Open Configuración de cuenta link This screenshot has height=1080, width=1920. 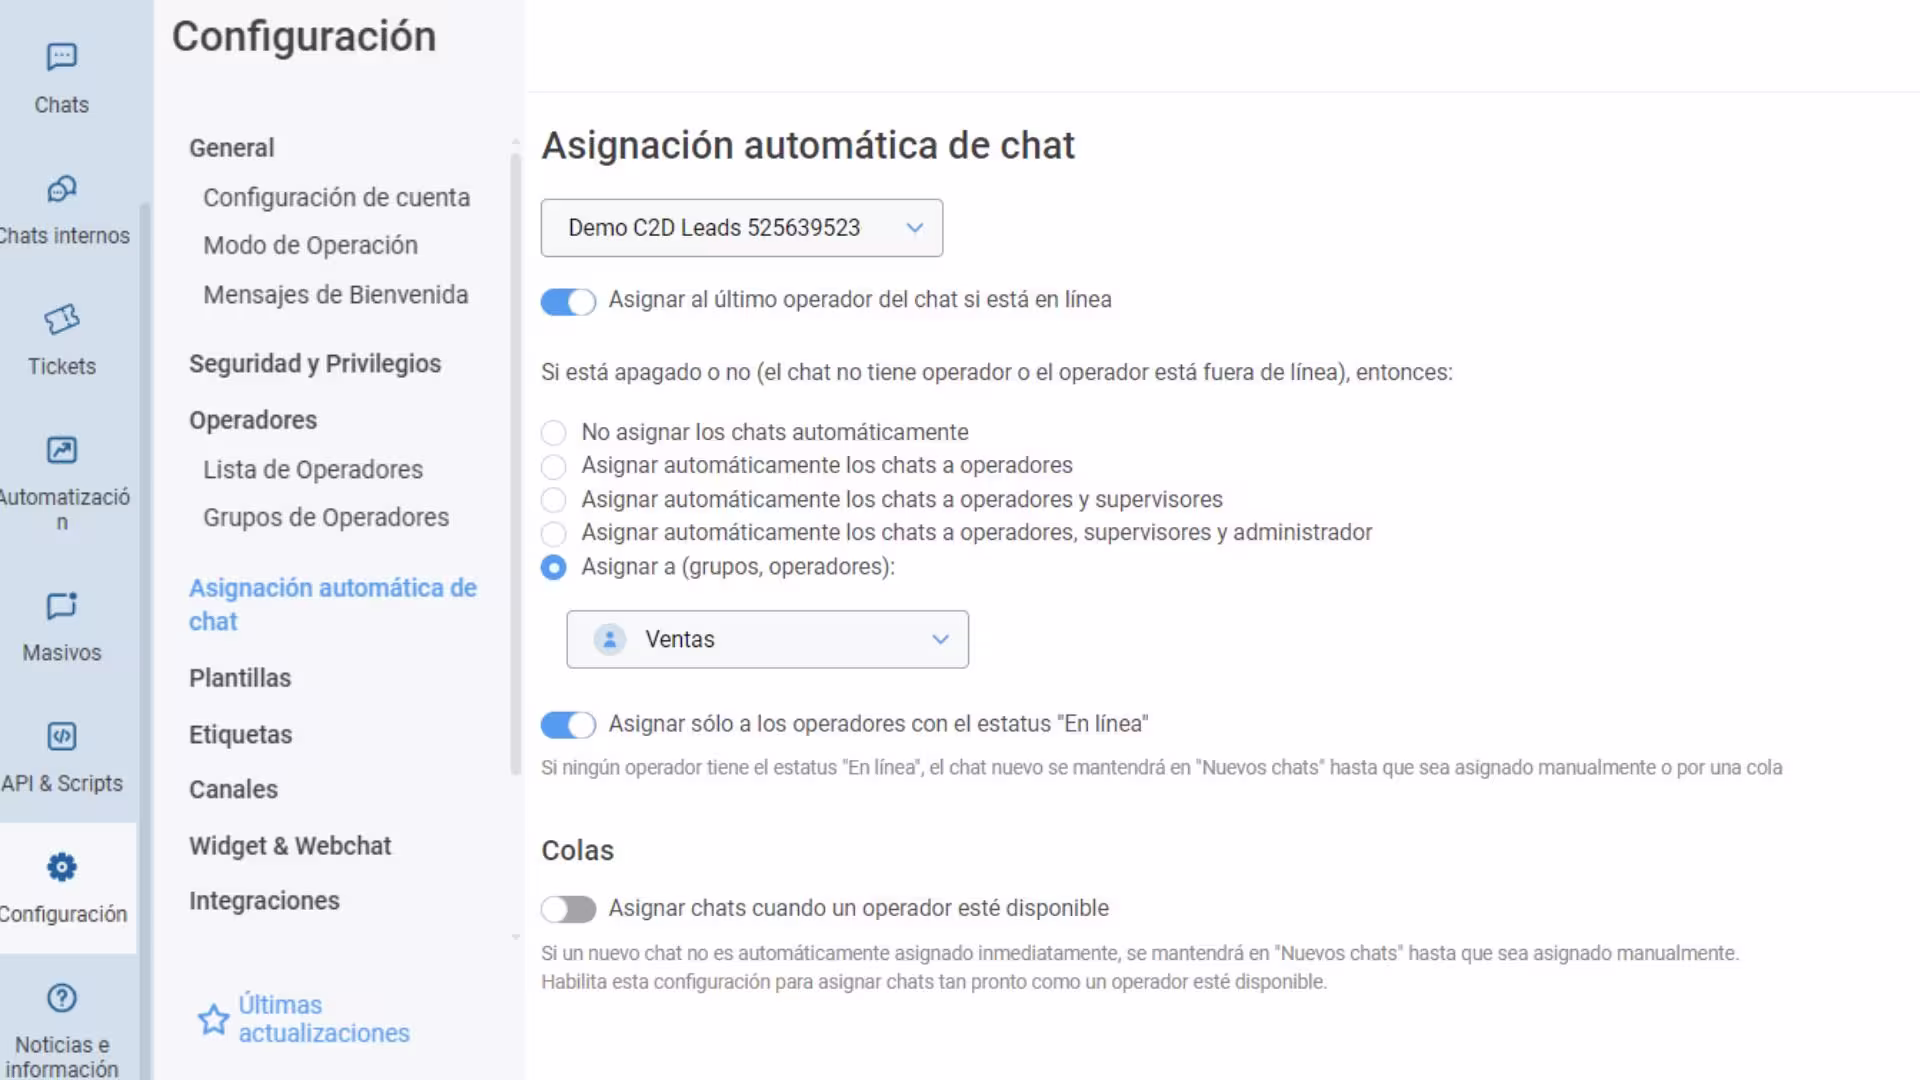point(336,198)
